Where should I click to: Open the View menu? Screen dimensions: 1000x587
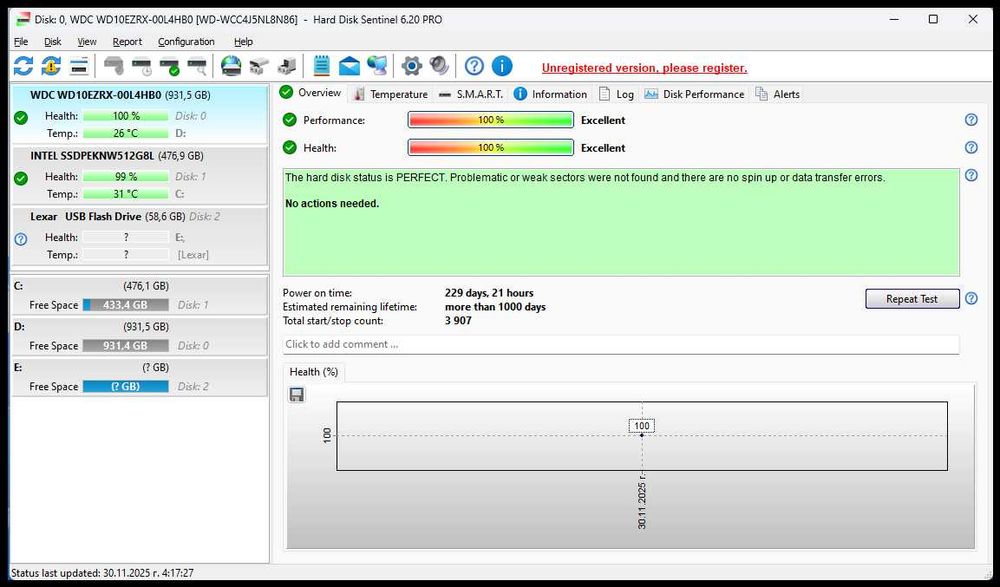(87, 41)
